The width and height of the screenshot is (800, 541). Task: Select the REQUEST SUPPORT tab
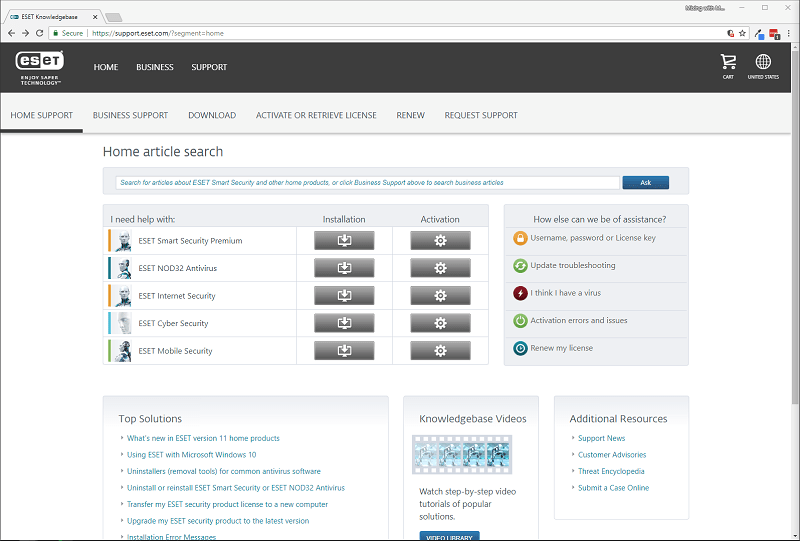click(481, 115)
